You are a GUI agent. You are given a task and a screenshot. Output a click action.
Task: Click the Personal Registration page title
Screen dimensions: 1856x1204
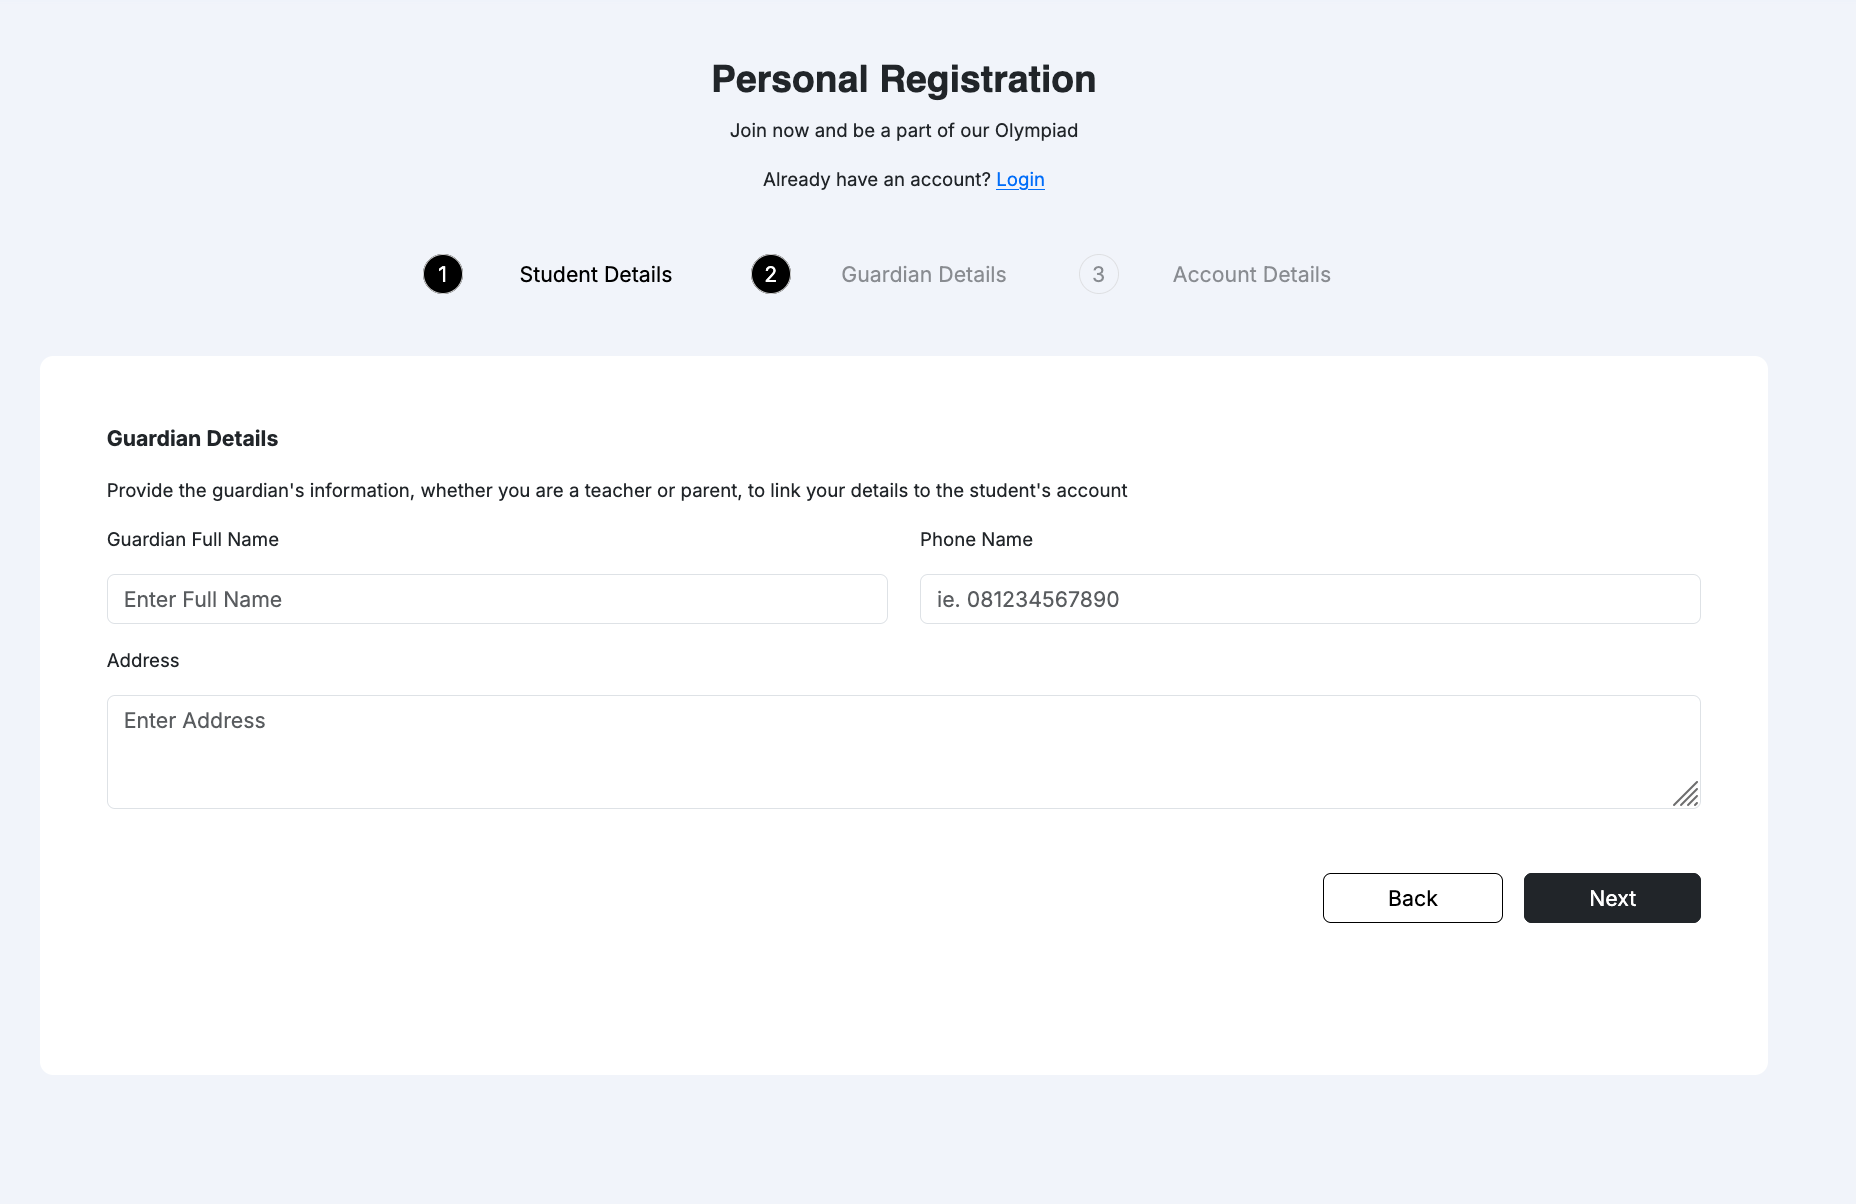click(x=903, y=79)
